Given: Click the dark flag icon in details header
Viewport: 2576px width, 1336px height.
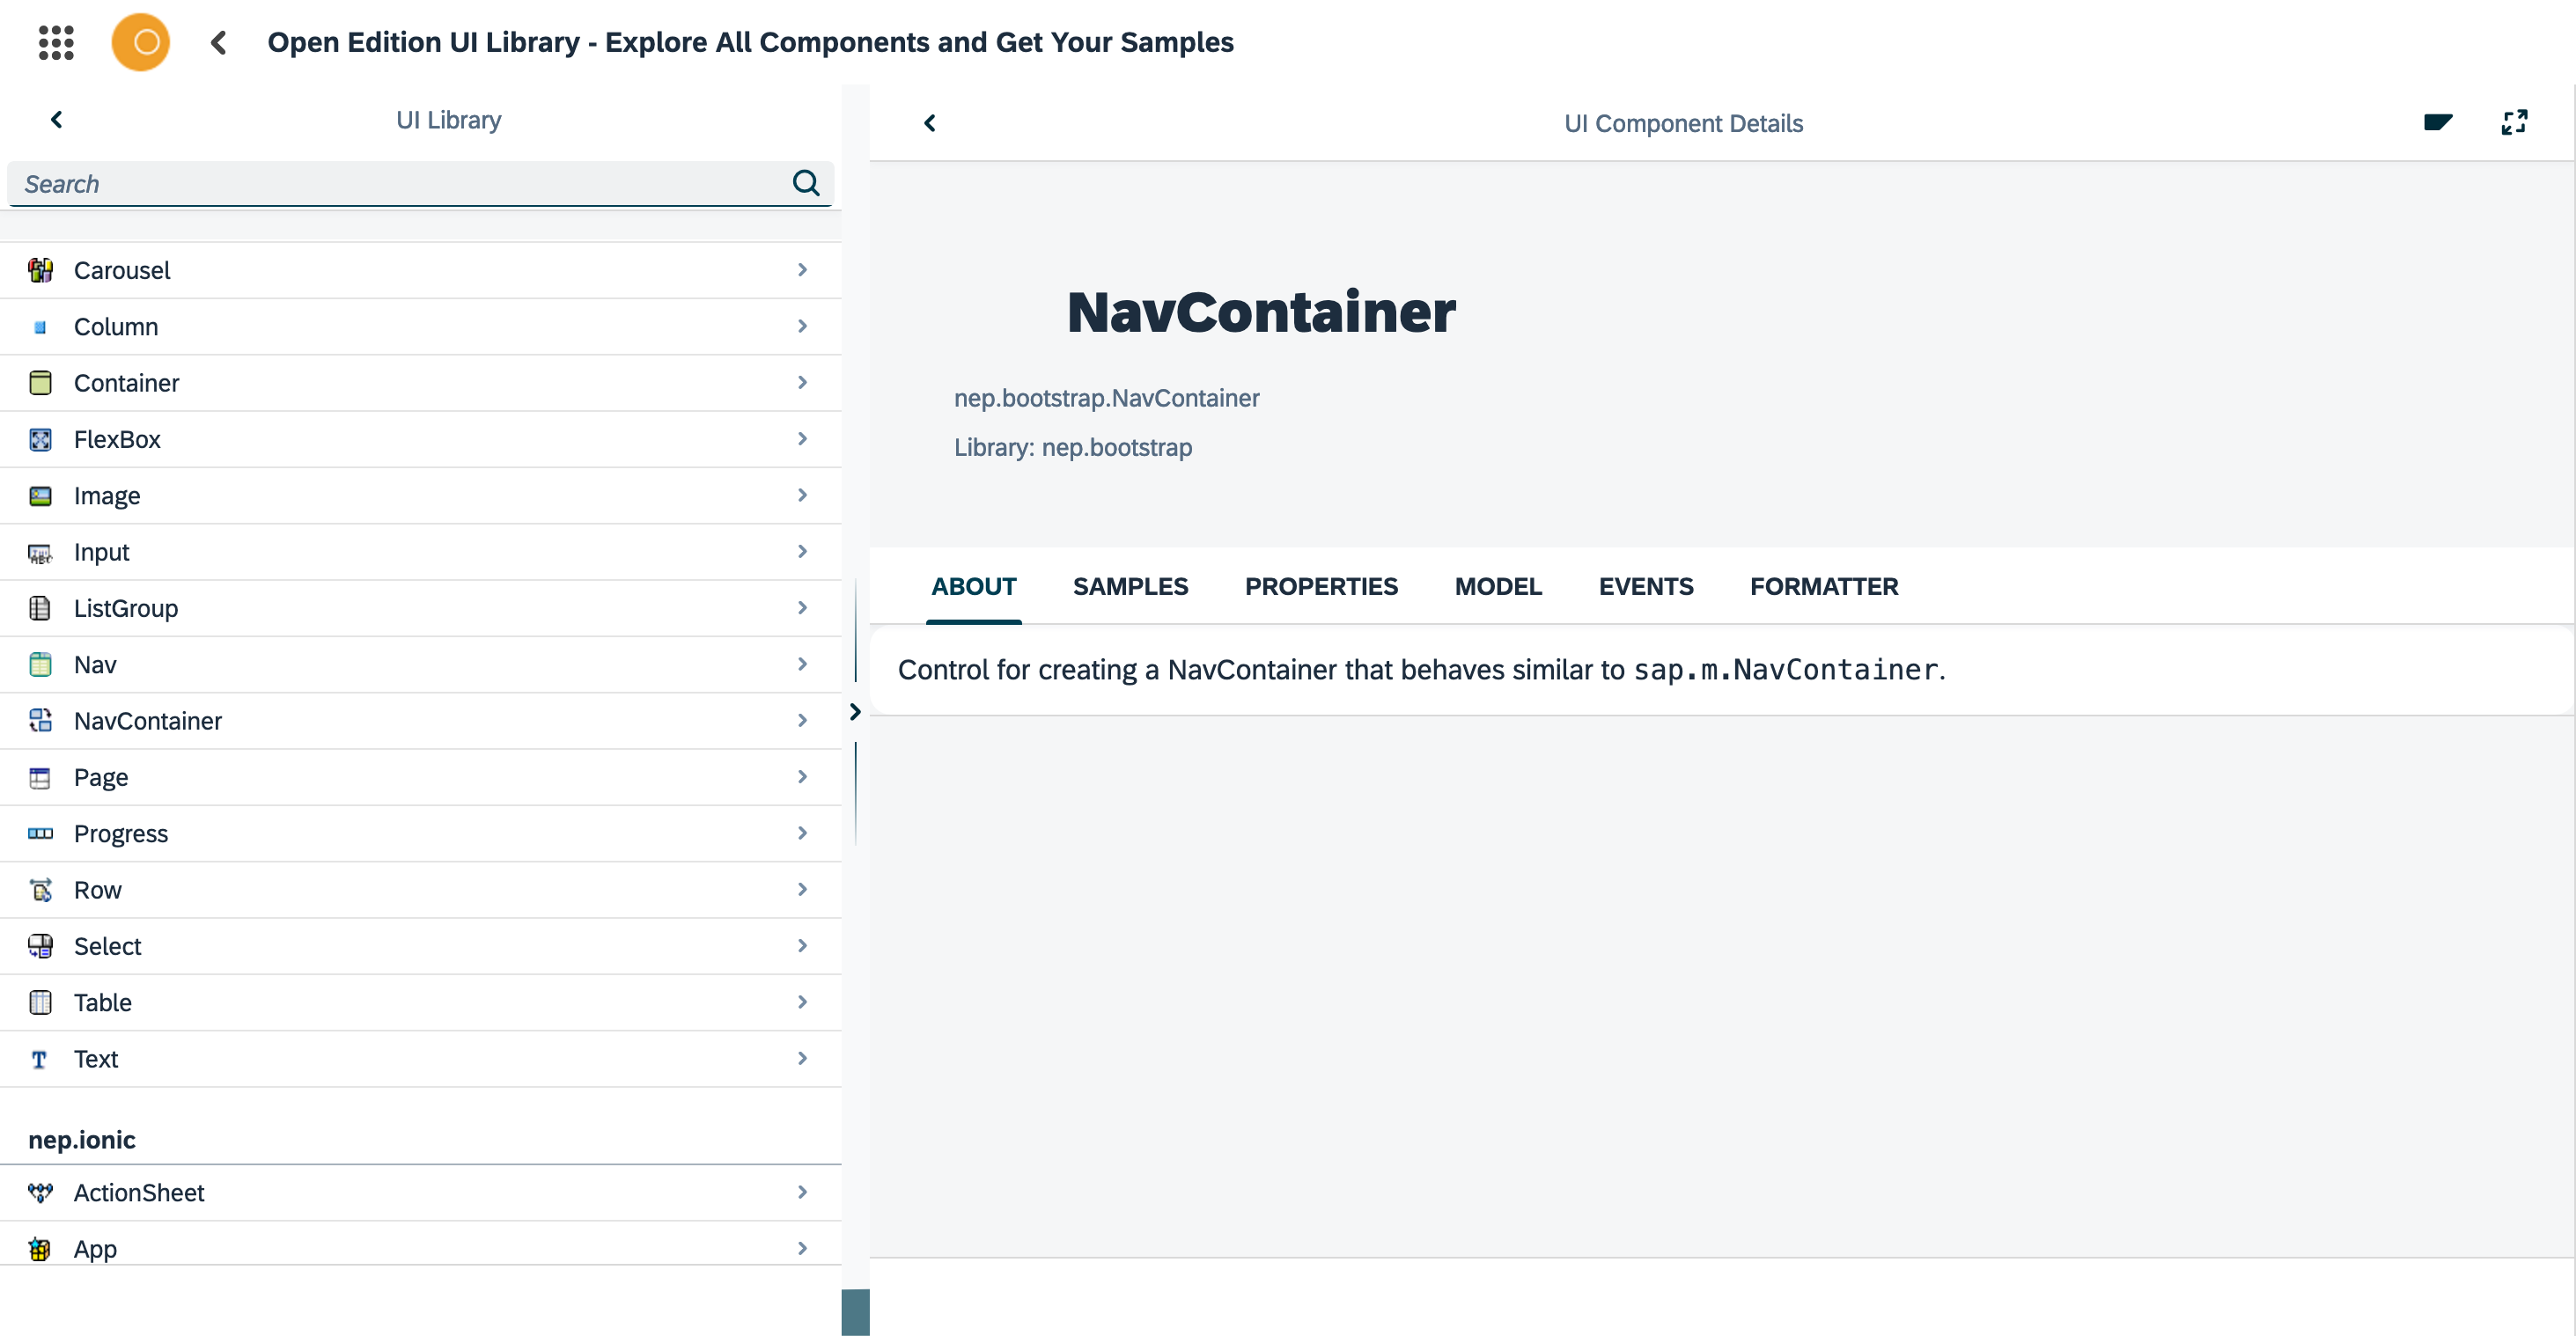Looking at the screenshot, I should tap(2438, 123).
